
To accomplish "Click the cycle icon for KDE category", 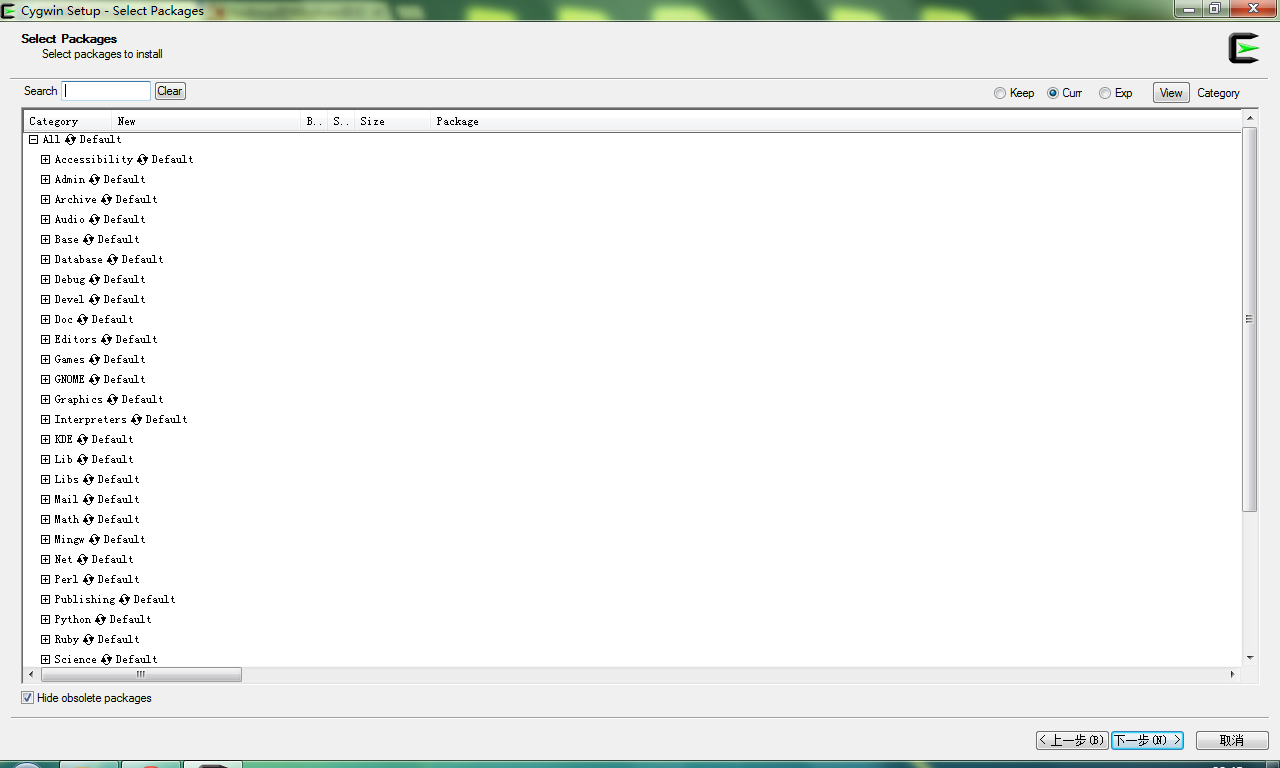I will 83,439.
